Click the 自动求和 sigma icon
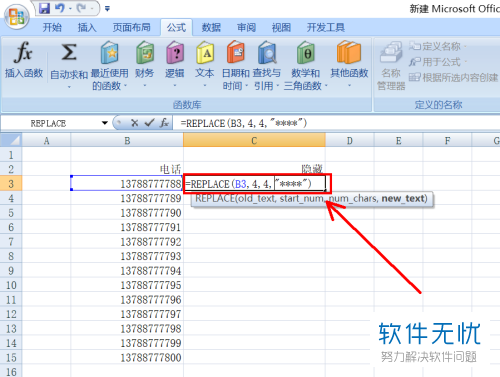This screenshot has height=377, width=500. (69, 52)
